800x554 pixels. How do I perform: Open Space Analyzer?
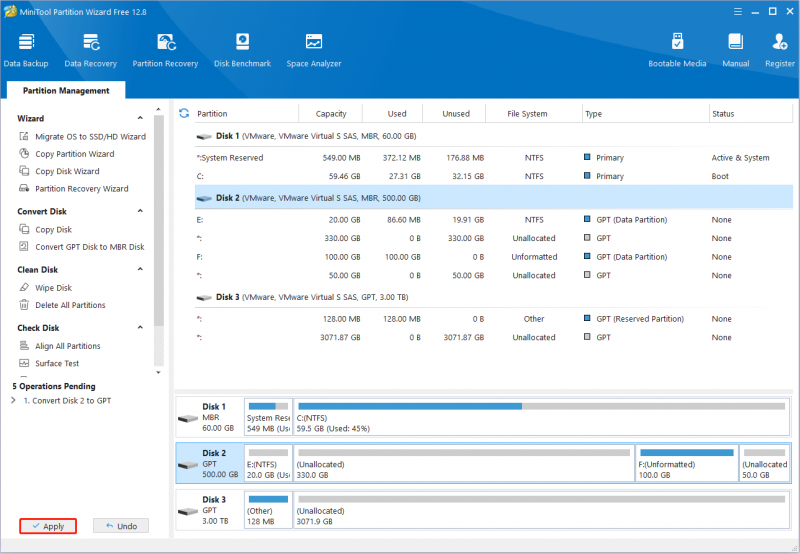314,49
